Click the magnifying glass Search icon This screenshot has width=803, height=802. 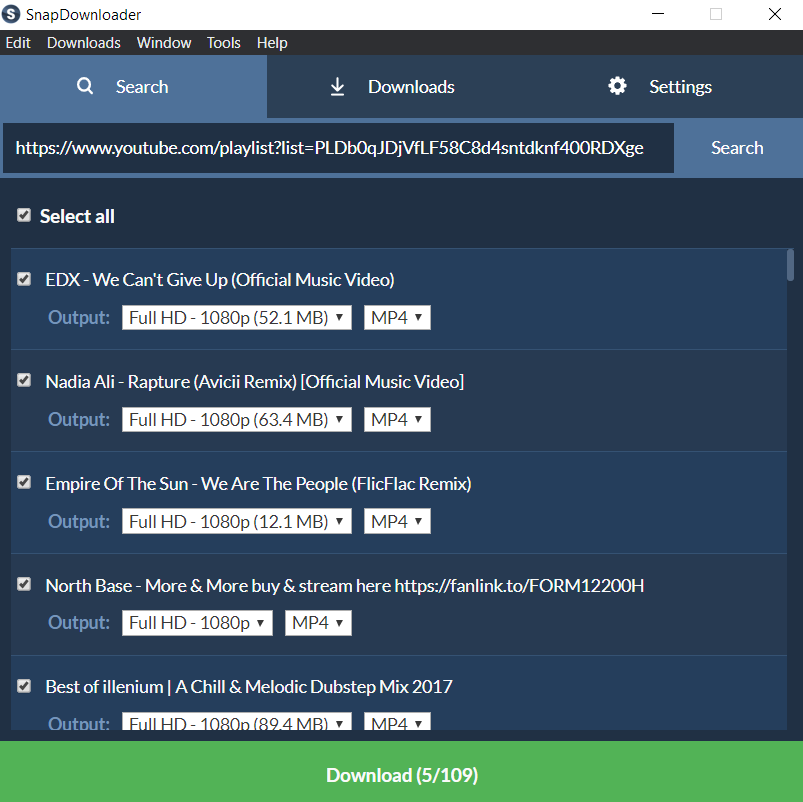click(85, 86)
